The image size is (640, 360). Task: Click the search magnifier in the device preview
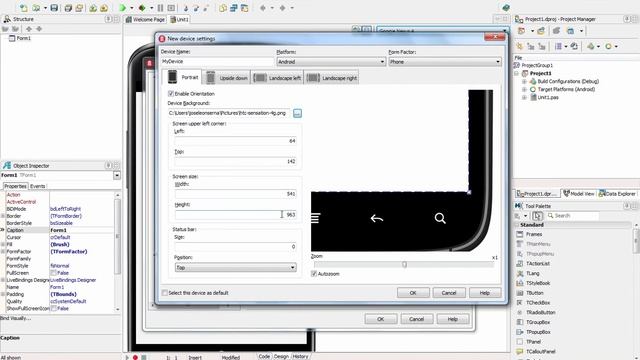point(440,218)
